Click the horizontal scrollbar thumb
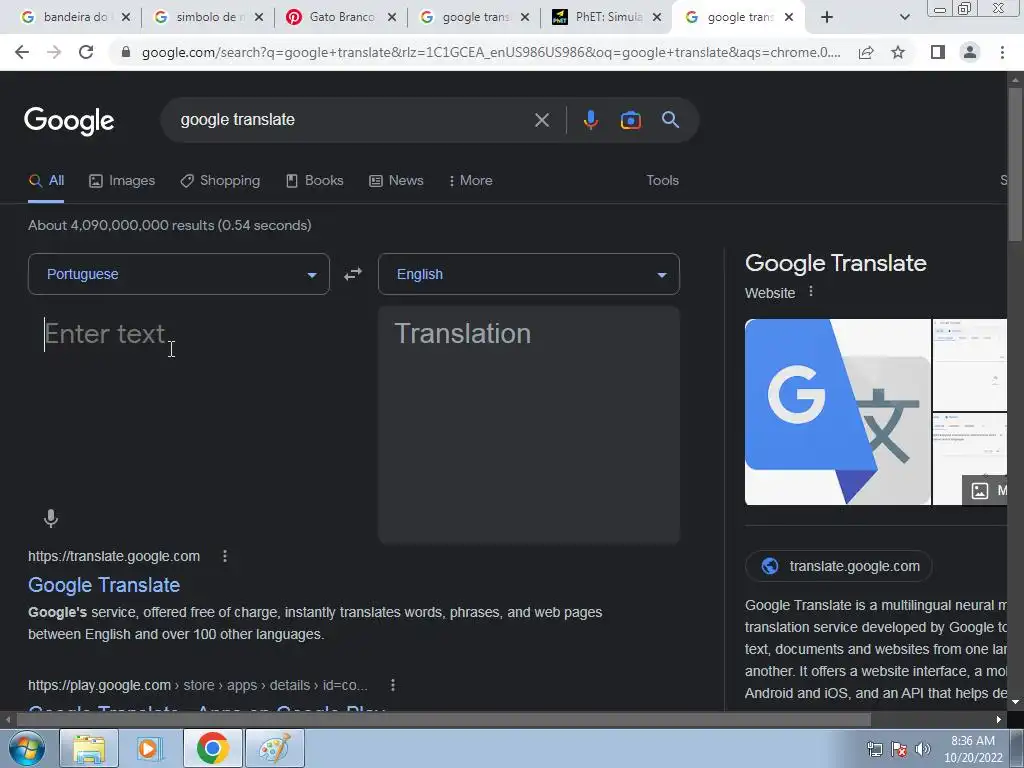The image size is (1024, 768). pos(443,719)
